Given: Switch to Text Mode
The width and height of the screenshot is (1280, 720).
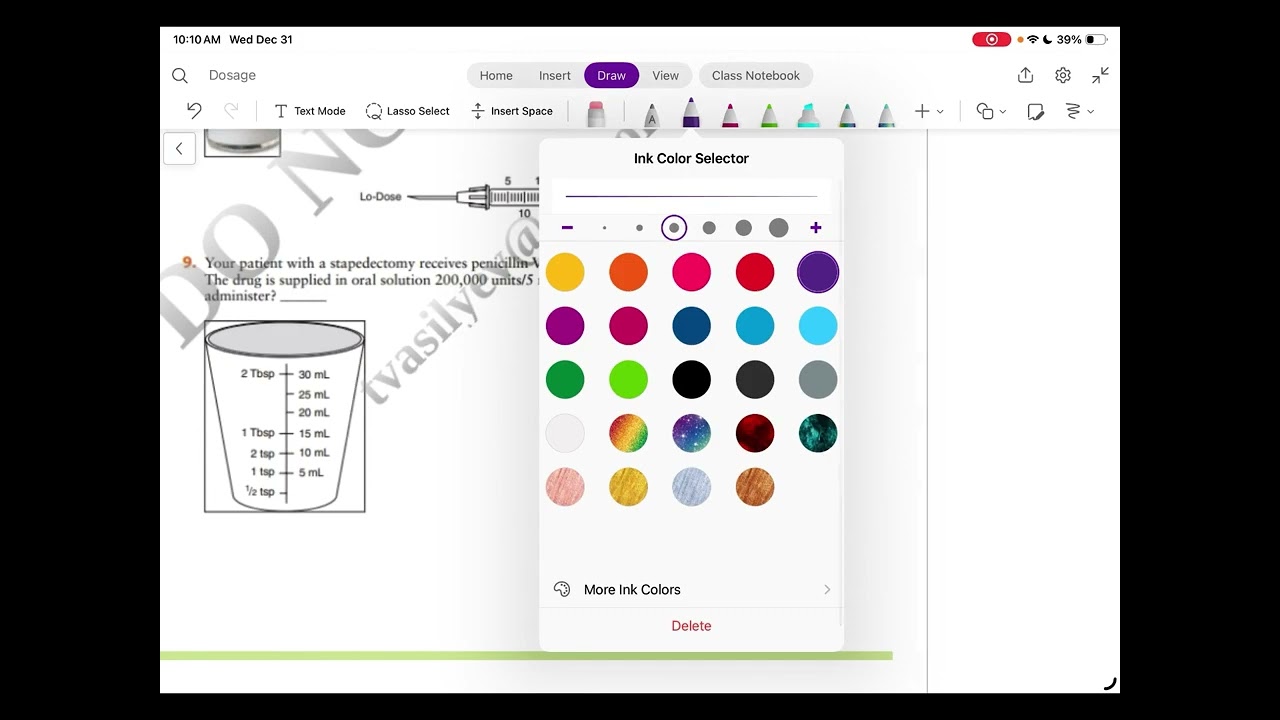Looking at the screenshot, I should coord(310,111).
